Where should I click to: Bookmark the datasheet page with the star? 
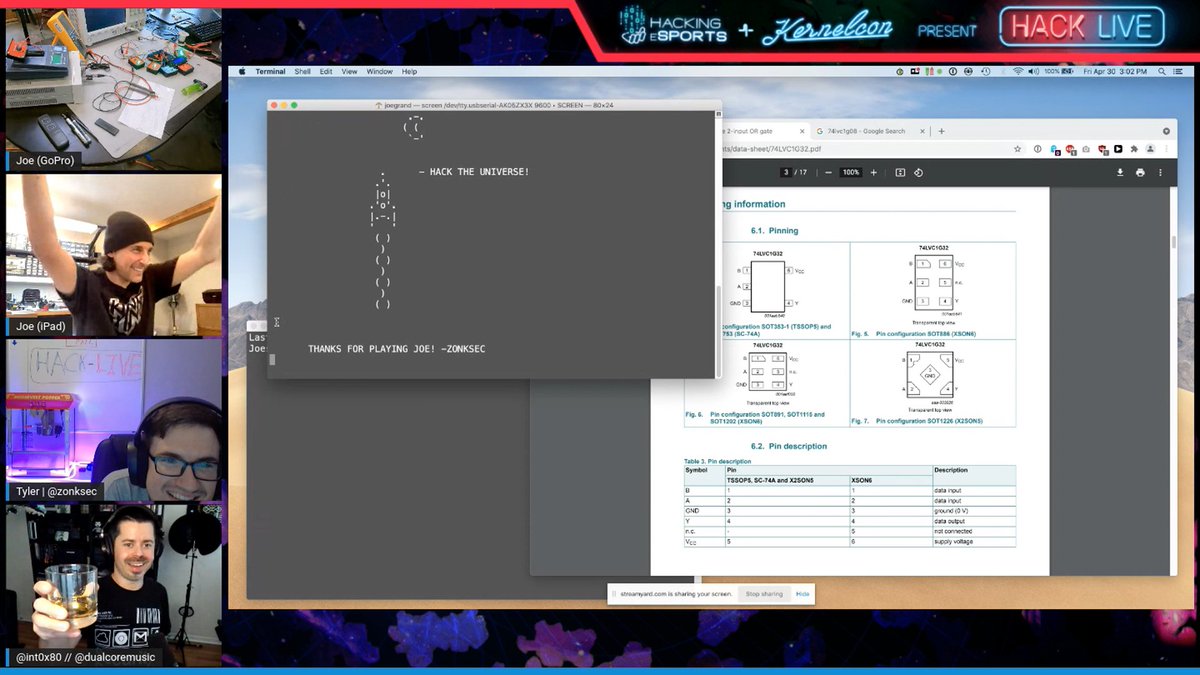[1017, 147]
